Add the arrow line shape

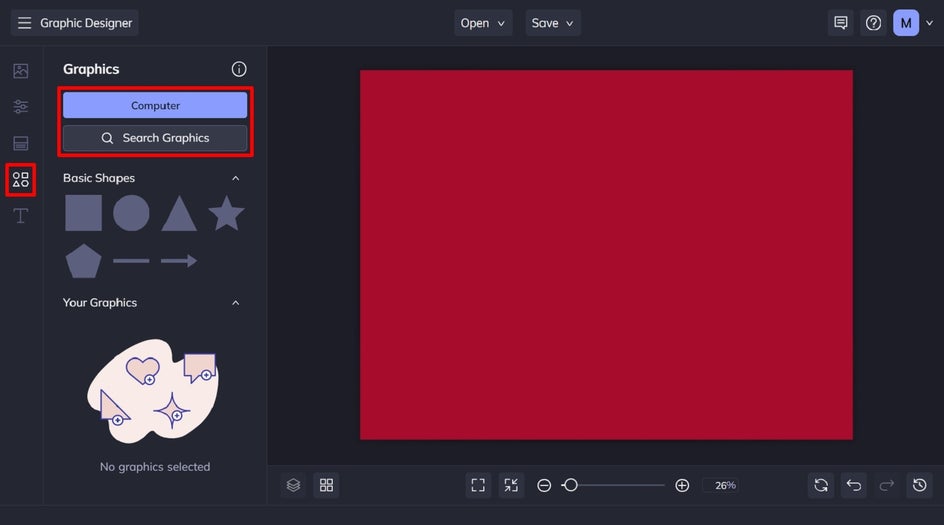coord(179,261)
